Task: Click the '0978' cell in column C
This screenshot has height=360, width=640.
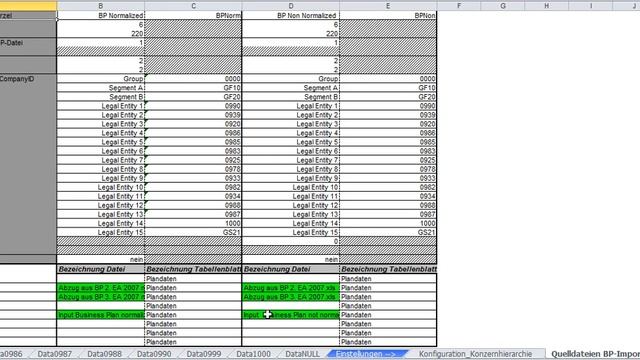Action: 193,169
